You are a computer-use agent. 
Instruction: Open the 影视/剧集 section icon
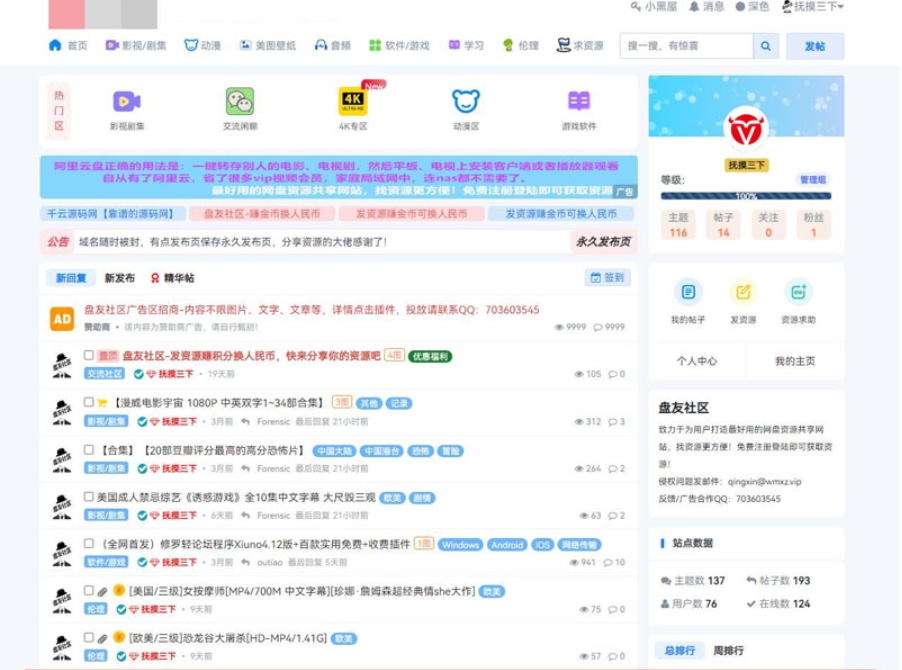point(115,45)
